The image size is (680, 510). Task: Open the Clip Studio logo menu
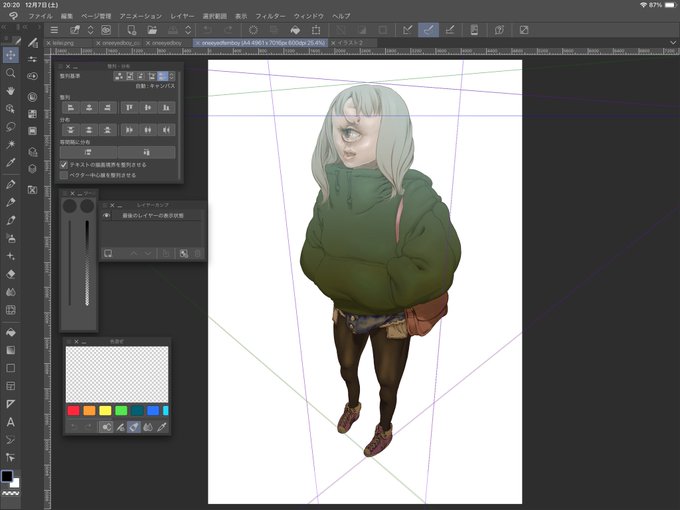pyautogui.click(x=13, y=16)
